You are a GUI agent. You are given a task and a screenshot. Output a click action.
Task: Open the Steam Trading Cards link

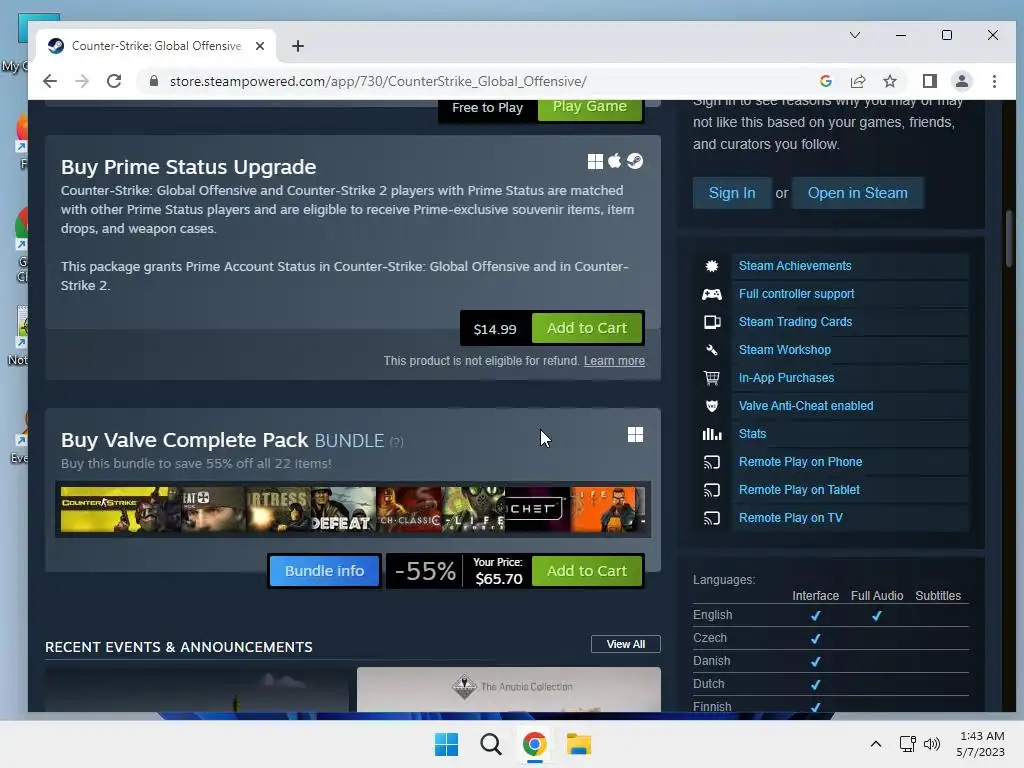pos(795,322)
